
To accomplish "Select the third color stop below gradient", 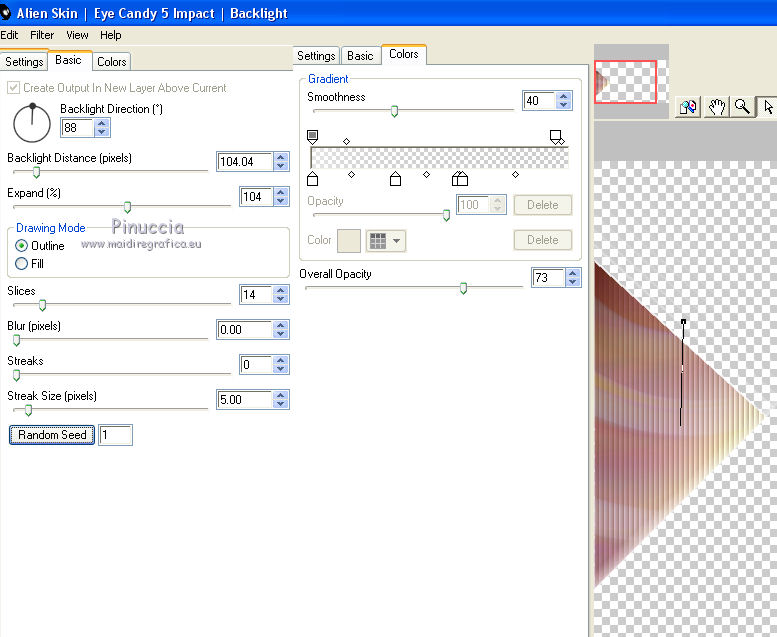I will [x=459, y=178].
